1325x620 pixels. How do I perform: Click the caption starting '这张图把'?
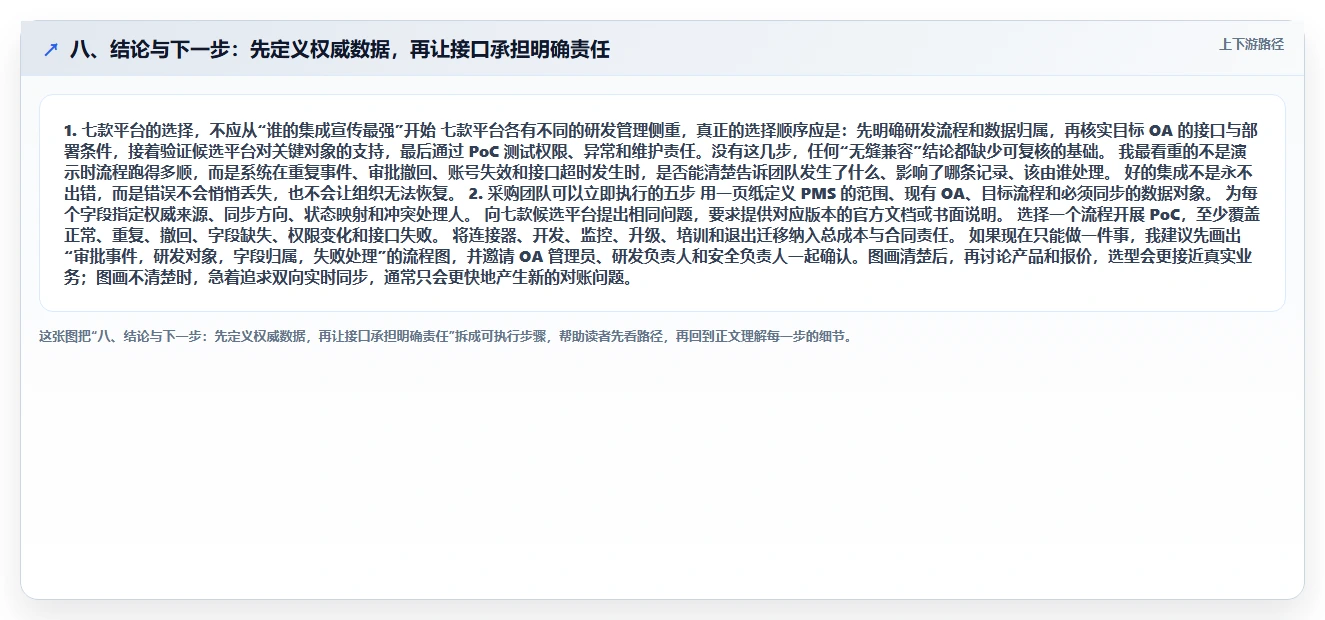pyautogui.click(x=446, y=336)
